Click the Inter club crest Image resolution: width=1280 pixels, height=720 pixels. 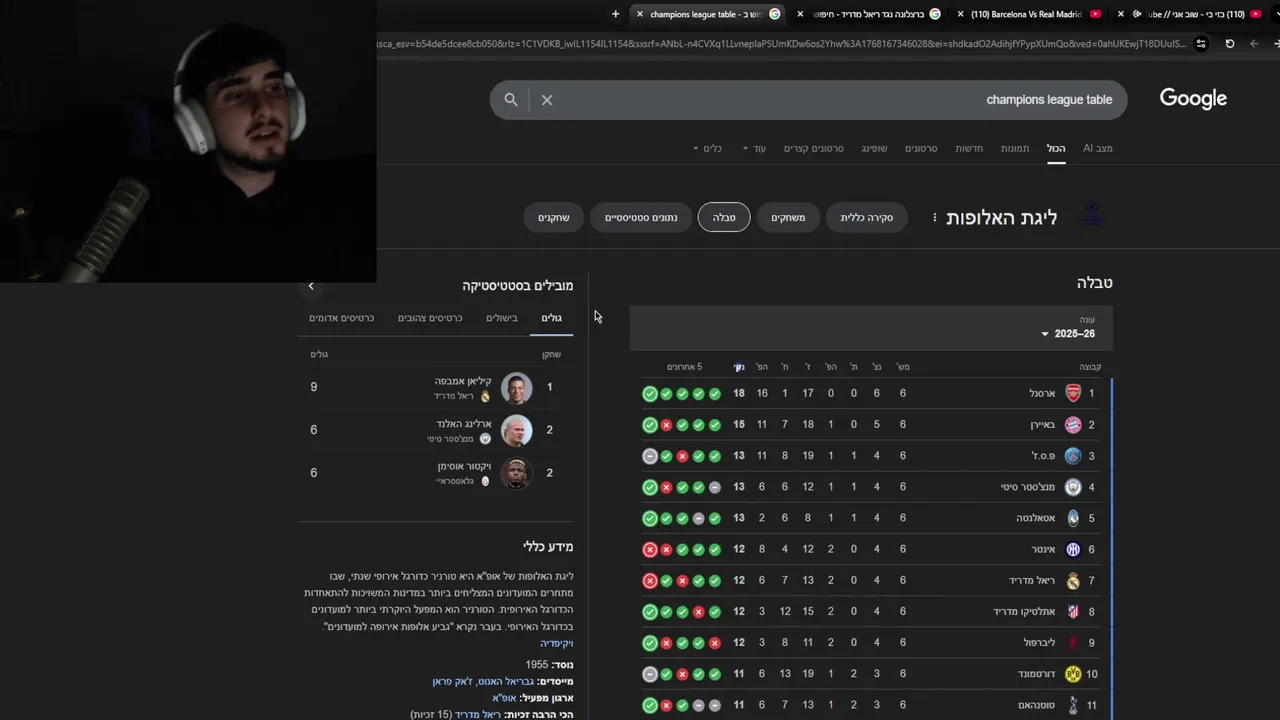coord(1073,549)
